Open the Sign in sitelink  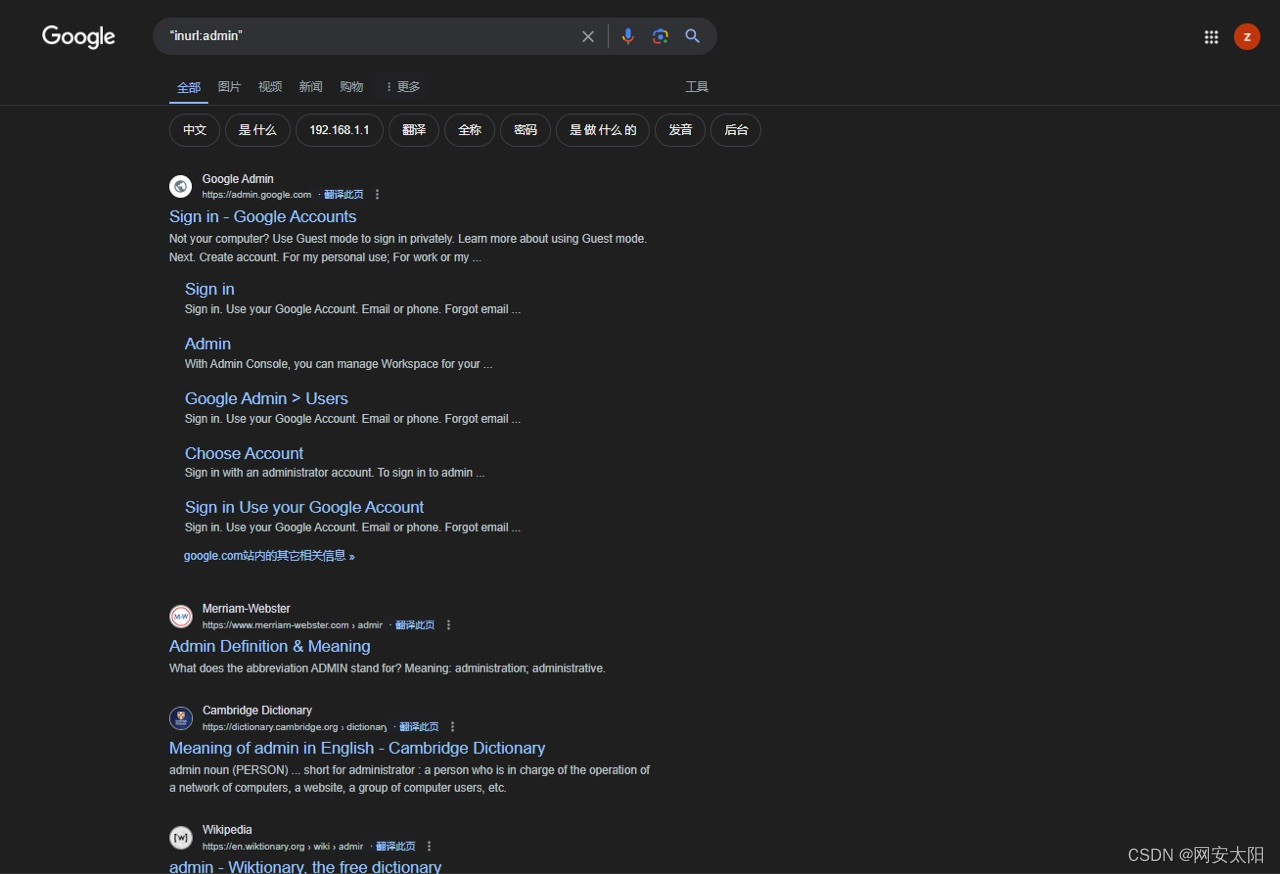pyautogui.click(x=210, y=289)
